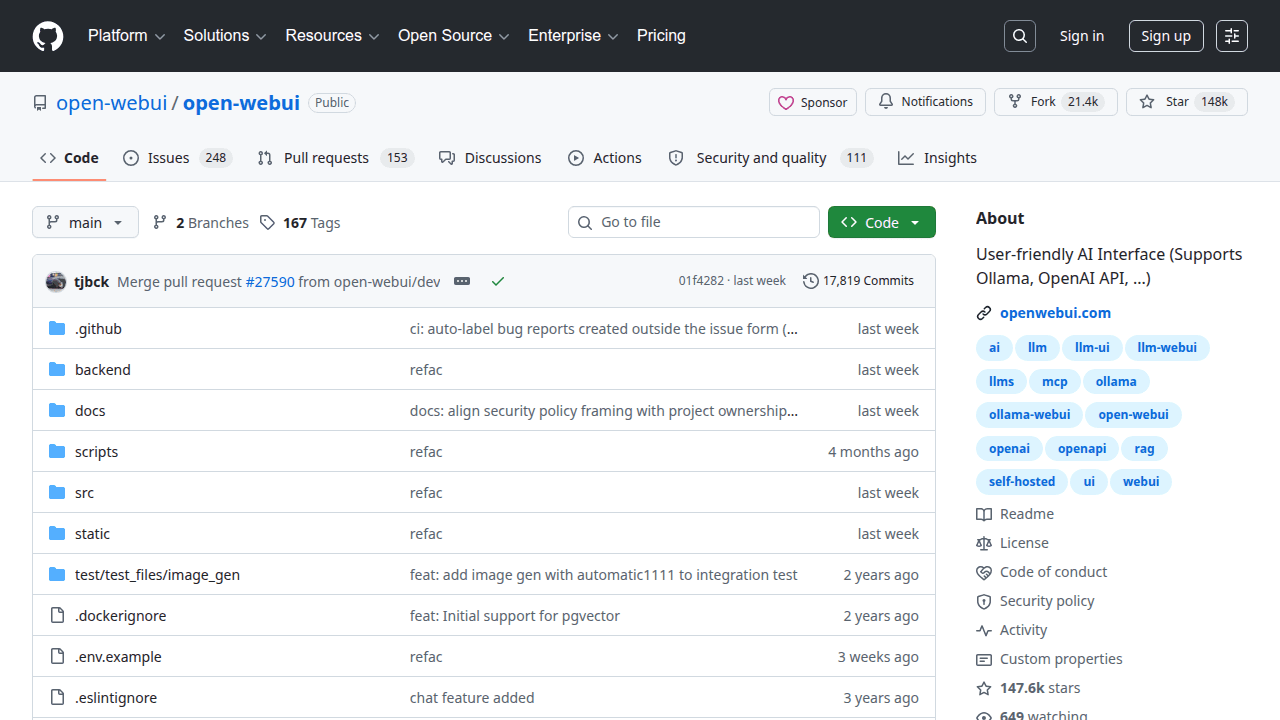Screen dimensions: 1280x720
Task: View the 2 Branches link
Action: pos(200,223)
